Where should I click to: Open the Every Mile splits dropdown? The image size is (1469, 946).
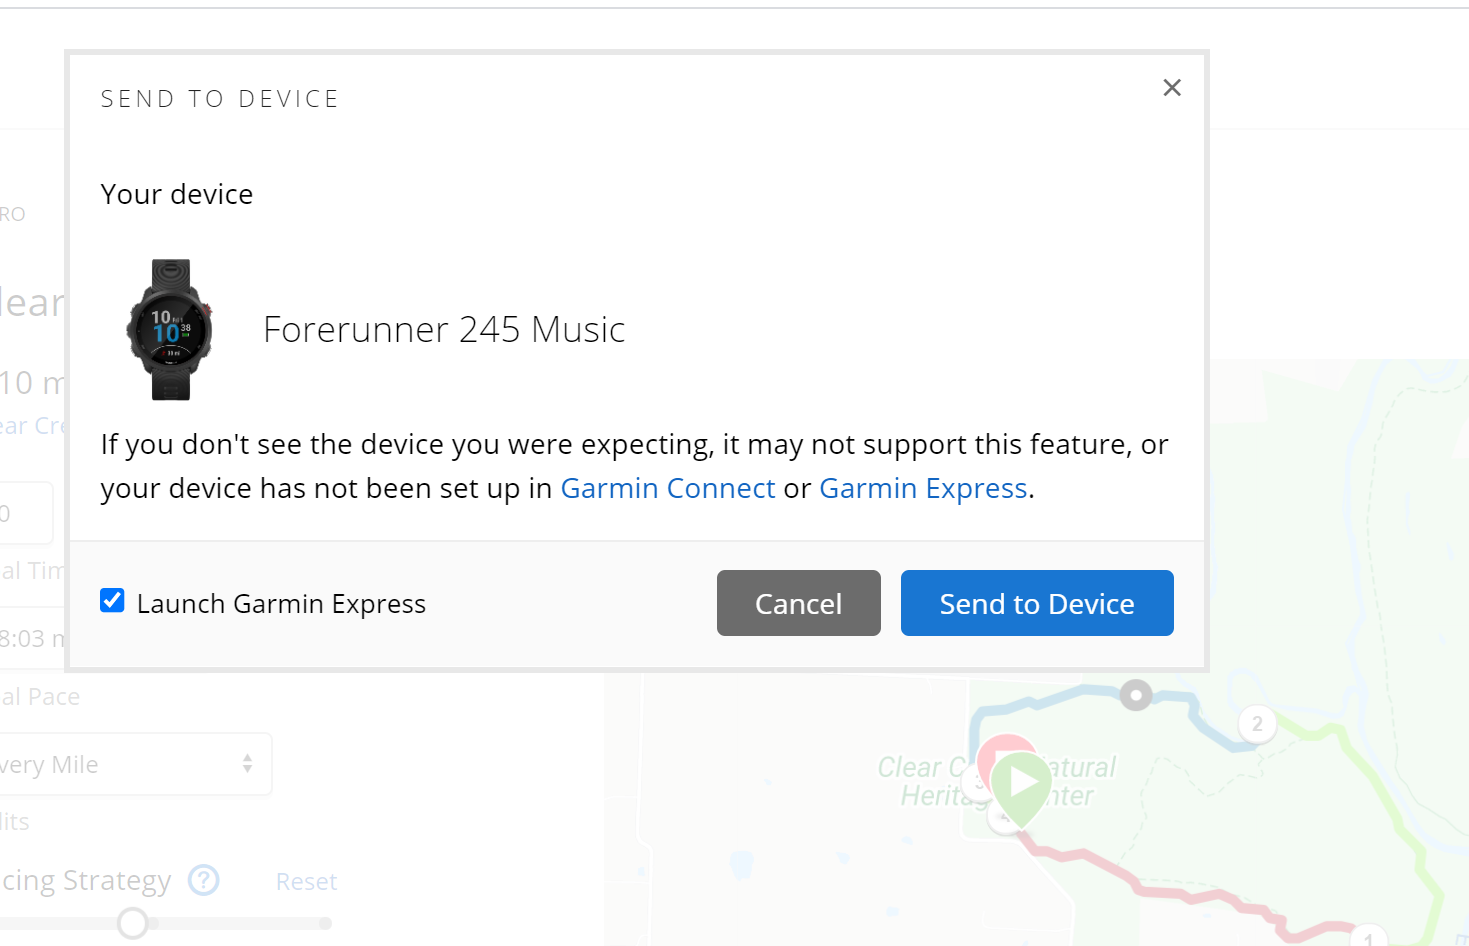coord(135,764)
